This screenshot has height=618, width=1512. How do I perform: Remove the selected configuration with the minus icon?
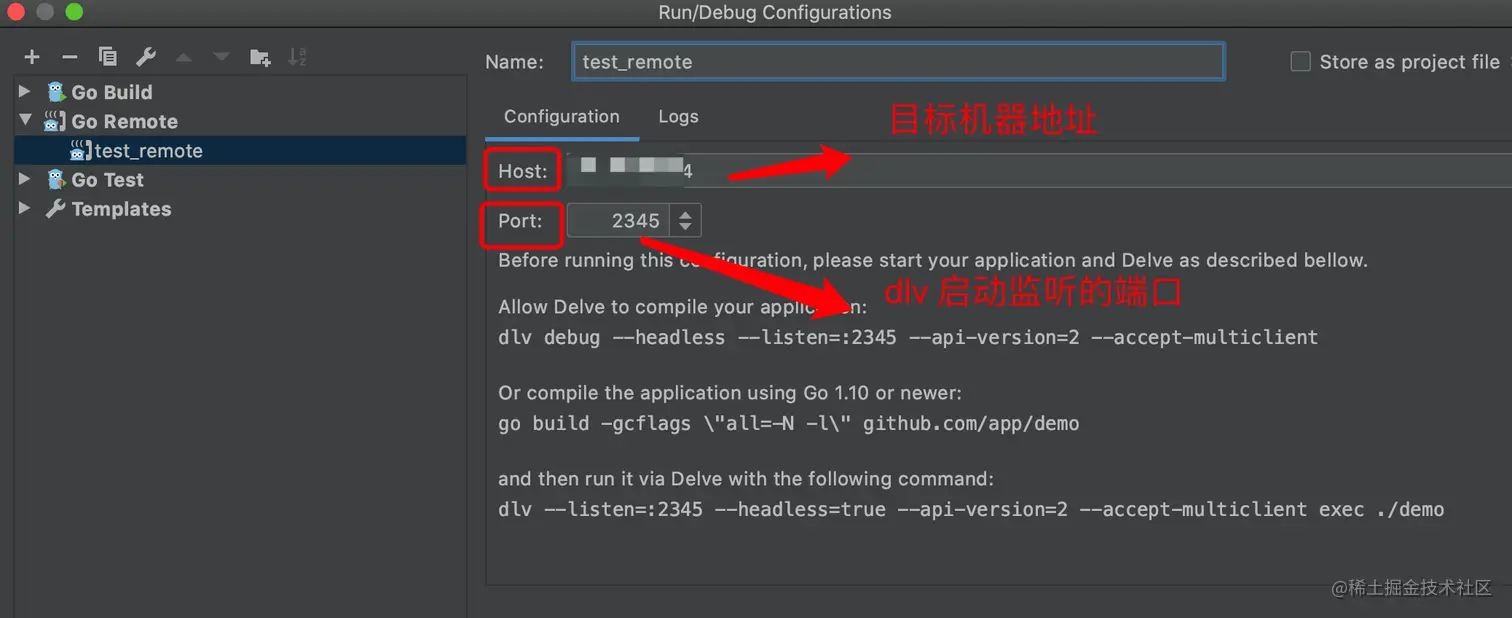69,57
